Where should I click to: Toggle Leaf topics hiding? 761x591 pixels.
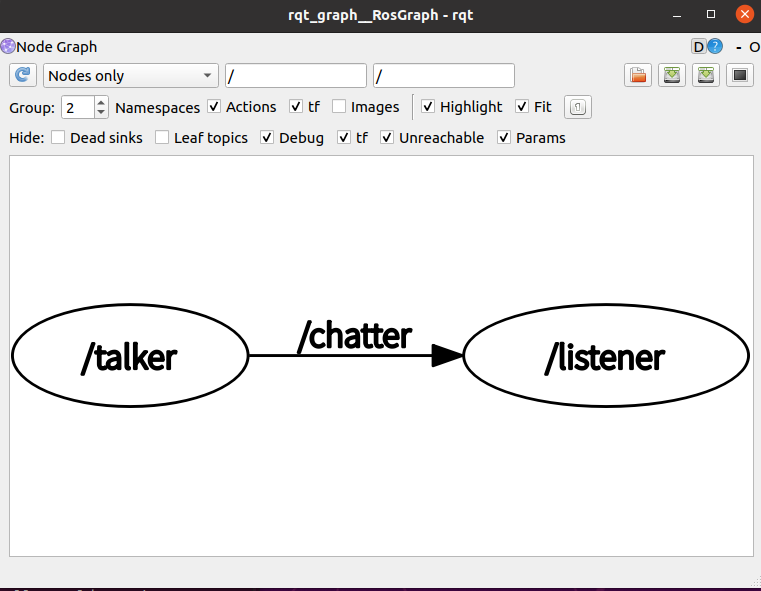(162, 138)
